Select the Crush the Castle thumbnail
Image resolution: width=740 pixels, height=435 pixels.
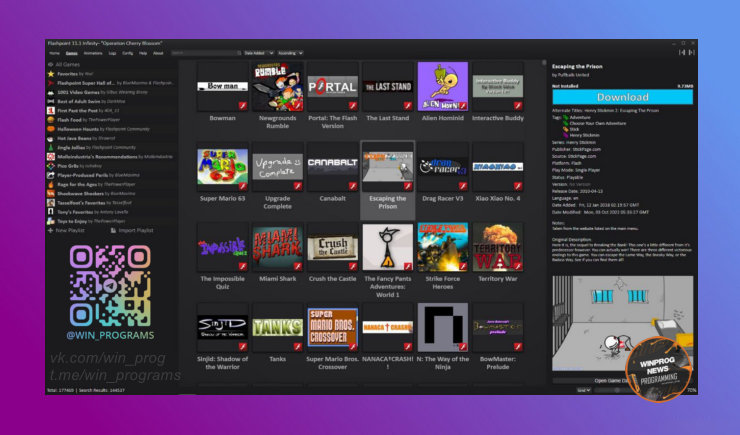(333, 247)
